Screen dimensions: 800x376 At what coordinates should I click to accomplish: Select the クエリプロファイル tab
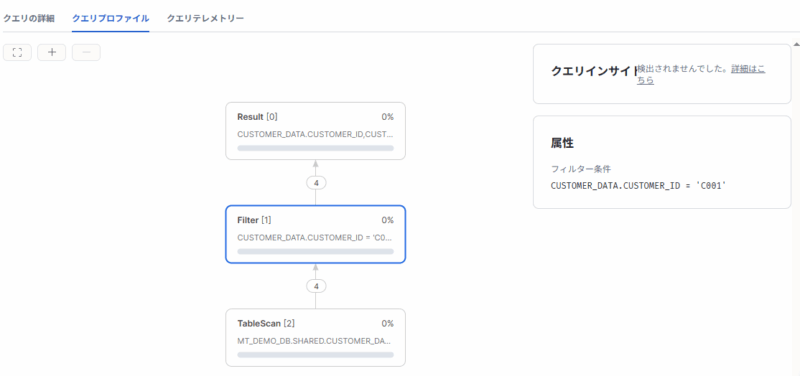111,18
